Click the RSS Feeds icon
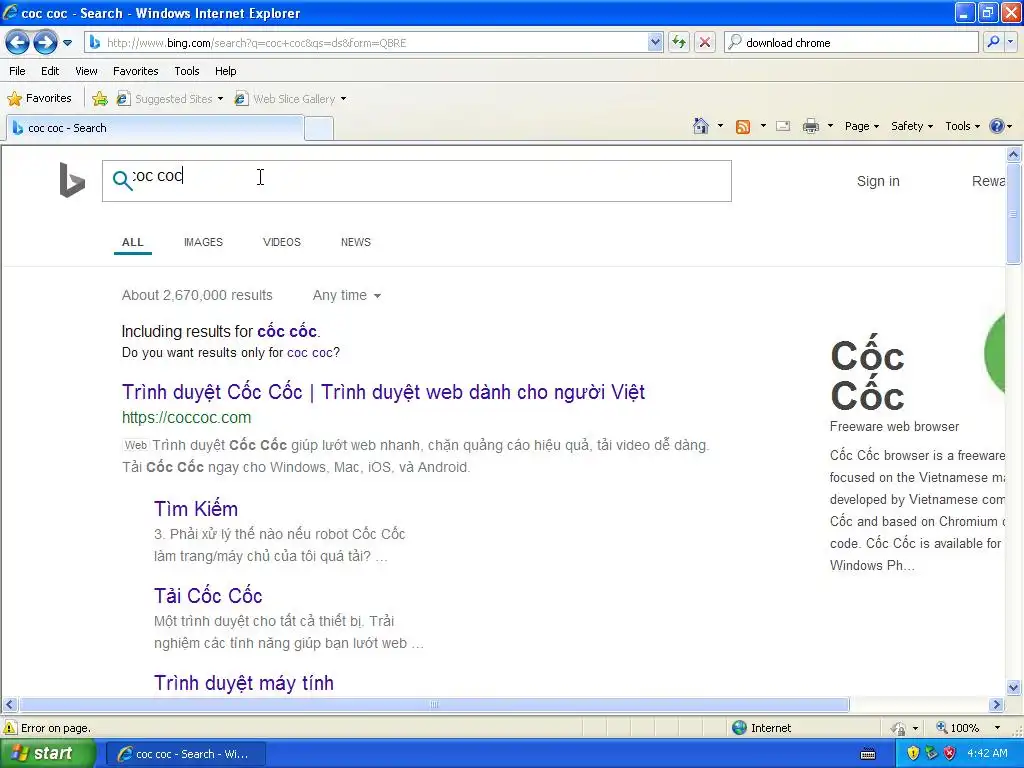 (x=743, y=127)
